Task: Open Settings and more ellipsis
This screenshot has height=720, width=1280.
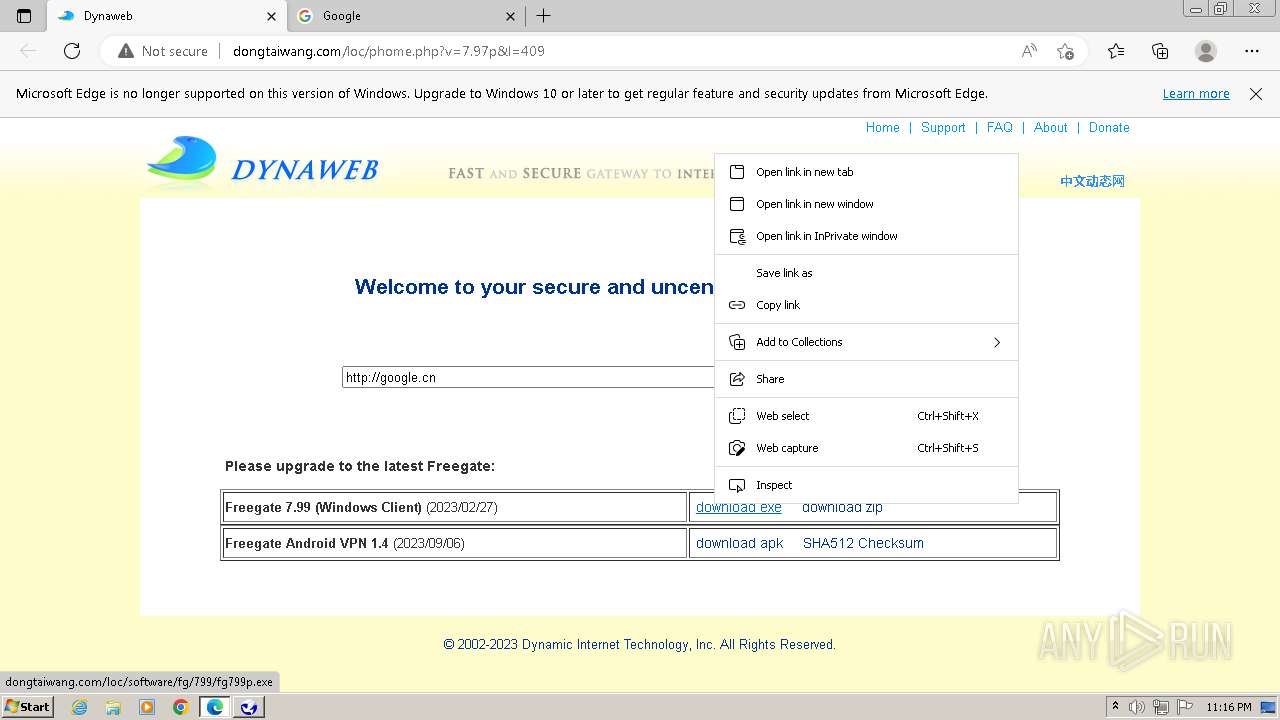Action: [x=1252, y=51]
